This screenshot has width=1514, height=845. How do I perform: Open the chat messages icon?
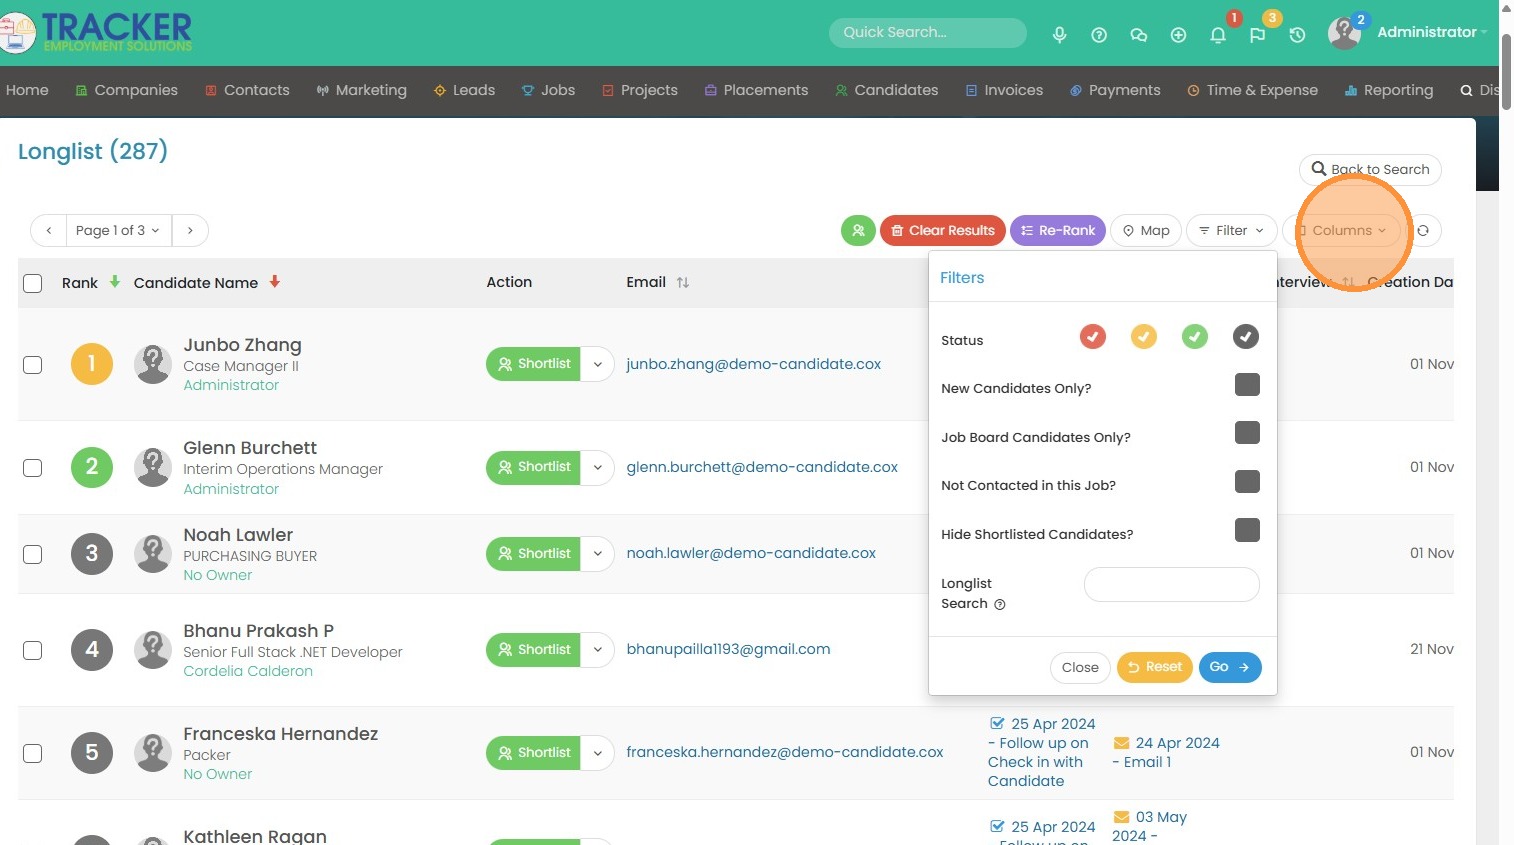click(x=1138, y=35)
